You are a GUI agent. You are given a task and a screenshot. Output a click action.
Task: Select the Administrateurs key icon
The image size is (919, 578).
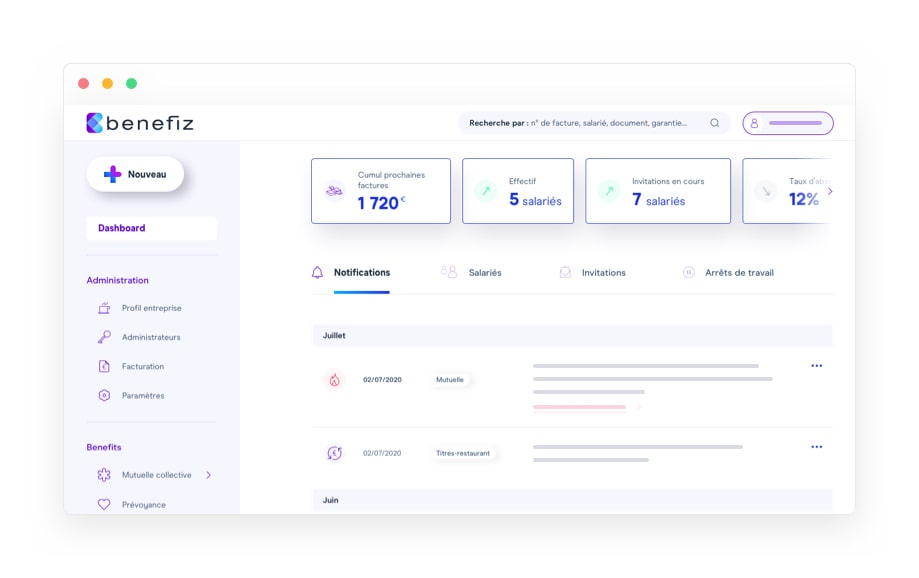pos(106,337)
